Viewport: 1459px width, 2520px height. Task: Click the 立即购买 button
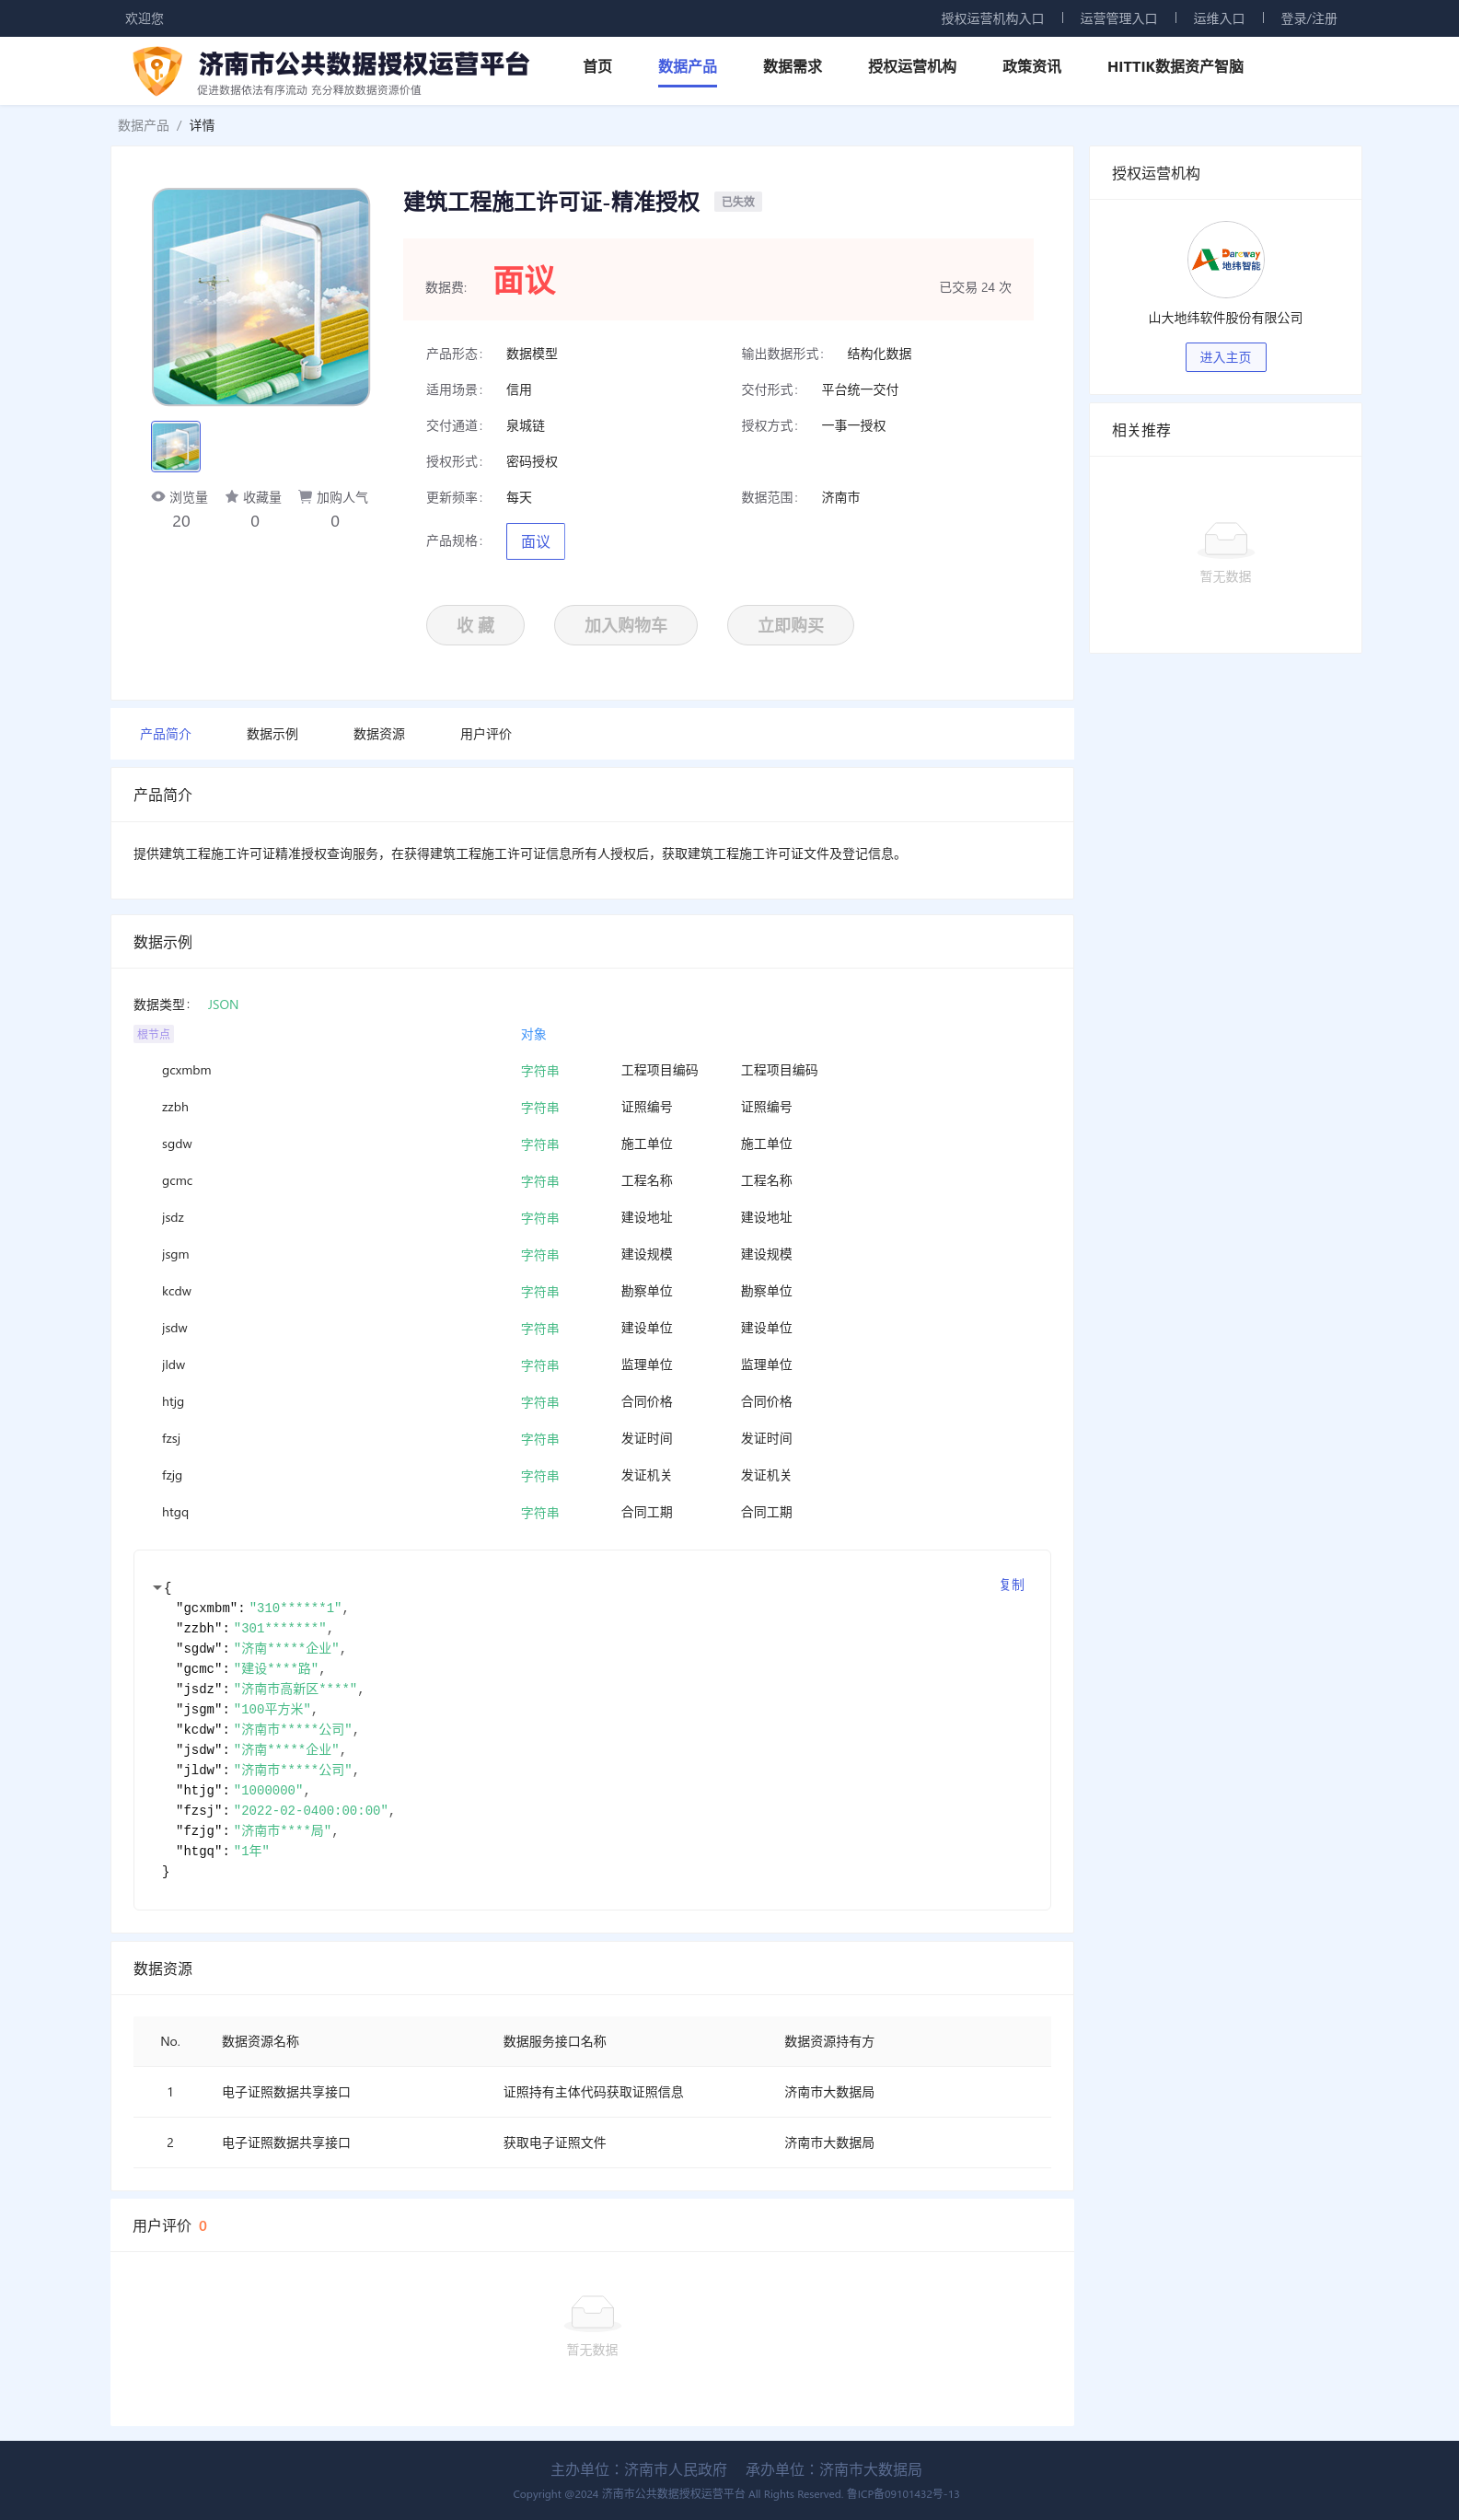click(790, 625)
